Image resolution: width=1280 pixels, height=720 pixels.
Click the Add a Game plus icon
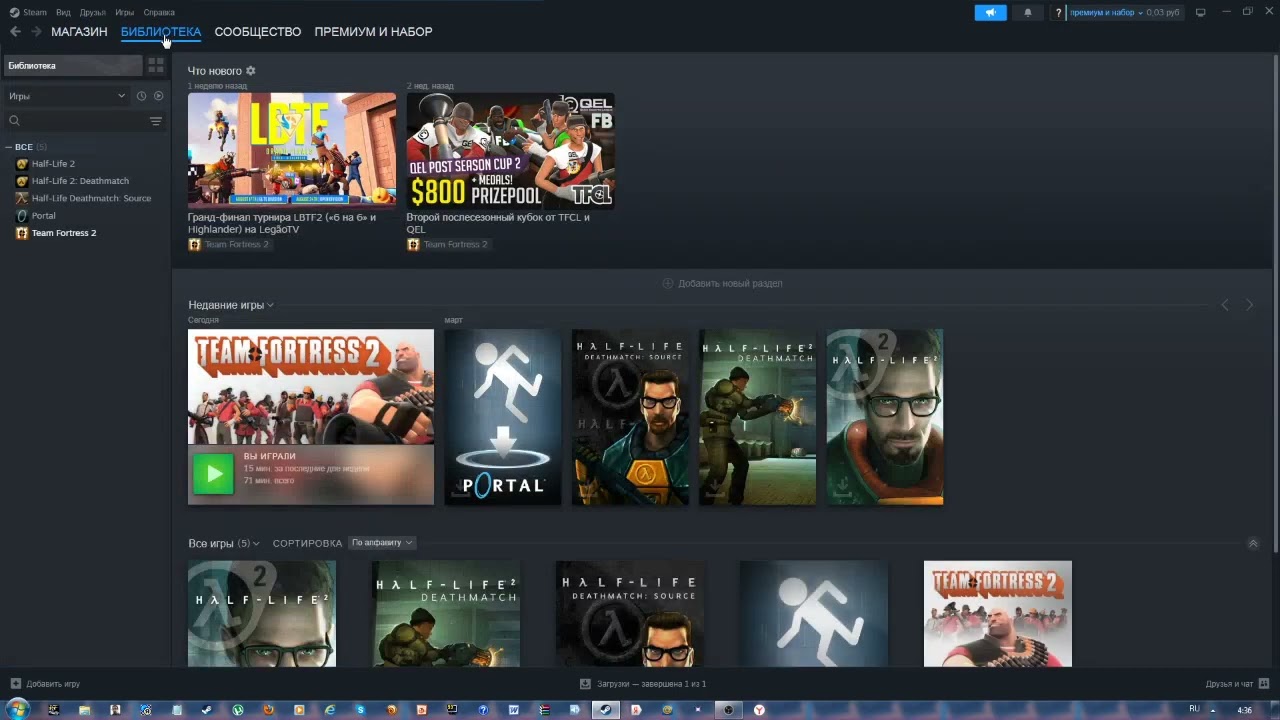point(15,684)
